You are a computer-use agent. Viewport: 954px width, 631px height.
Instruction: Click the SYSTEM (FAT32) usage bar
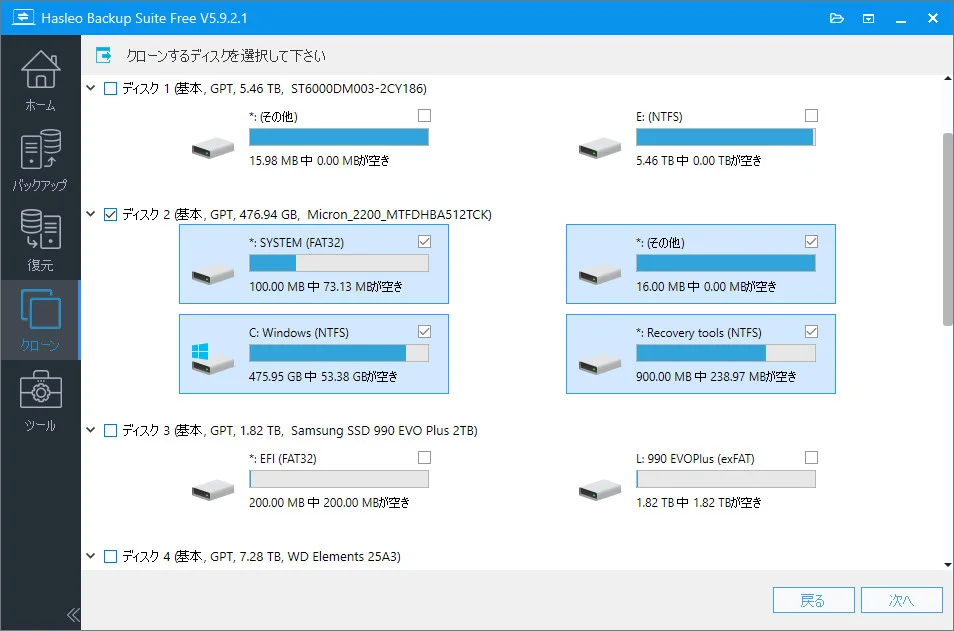point(339,263)
